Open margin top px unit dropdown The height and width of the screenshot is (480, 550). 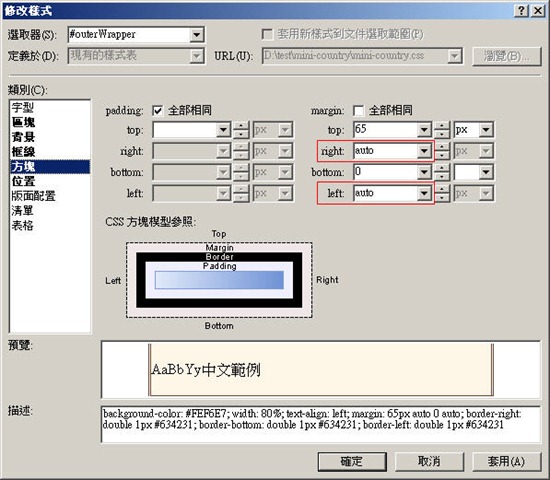486,130
